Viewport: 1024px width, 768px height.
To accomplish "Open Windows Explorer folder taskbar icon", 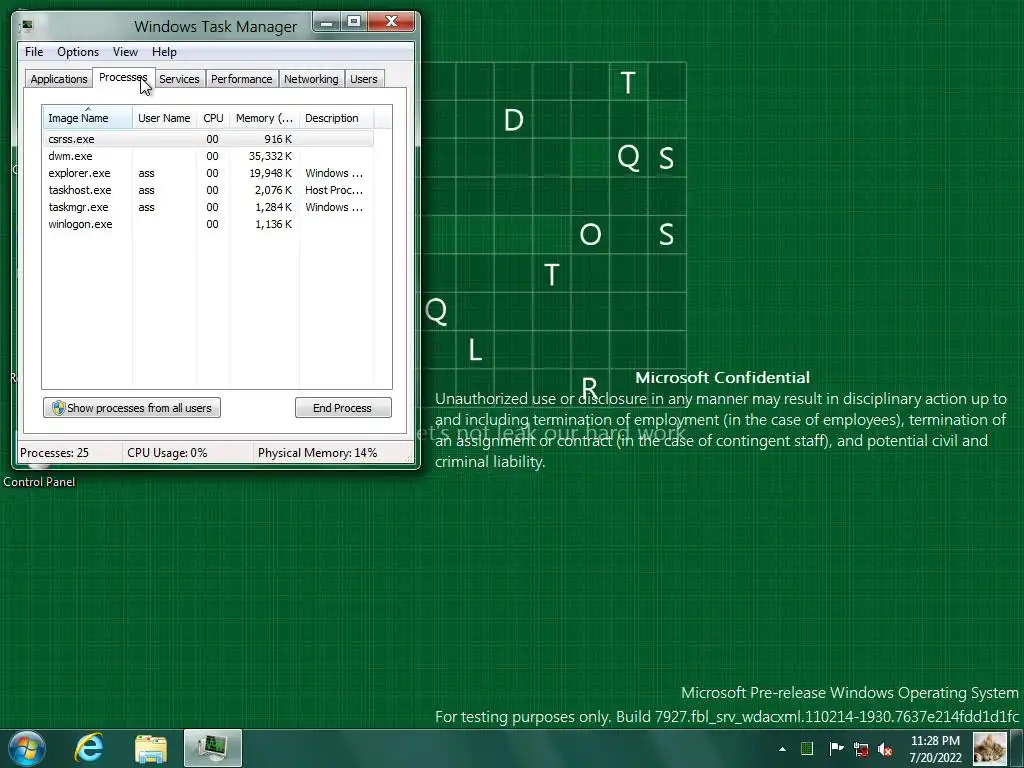I will click(151, 748).
